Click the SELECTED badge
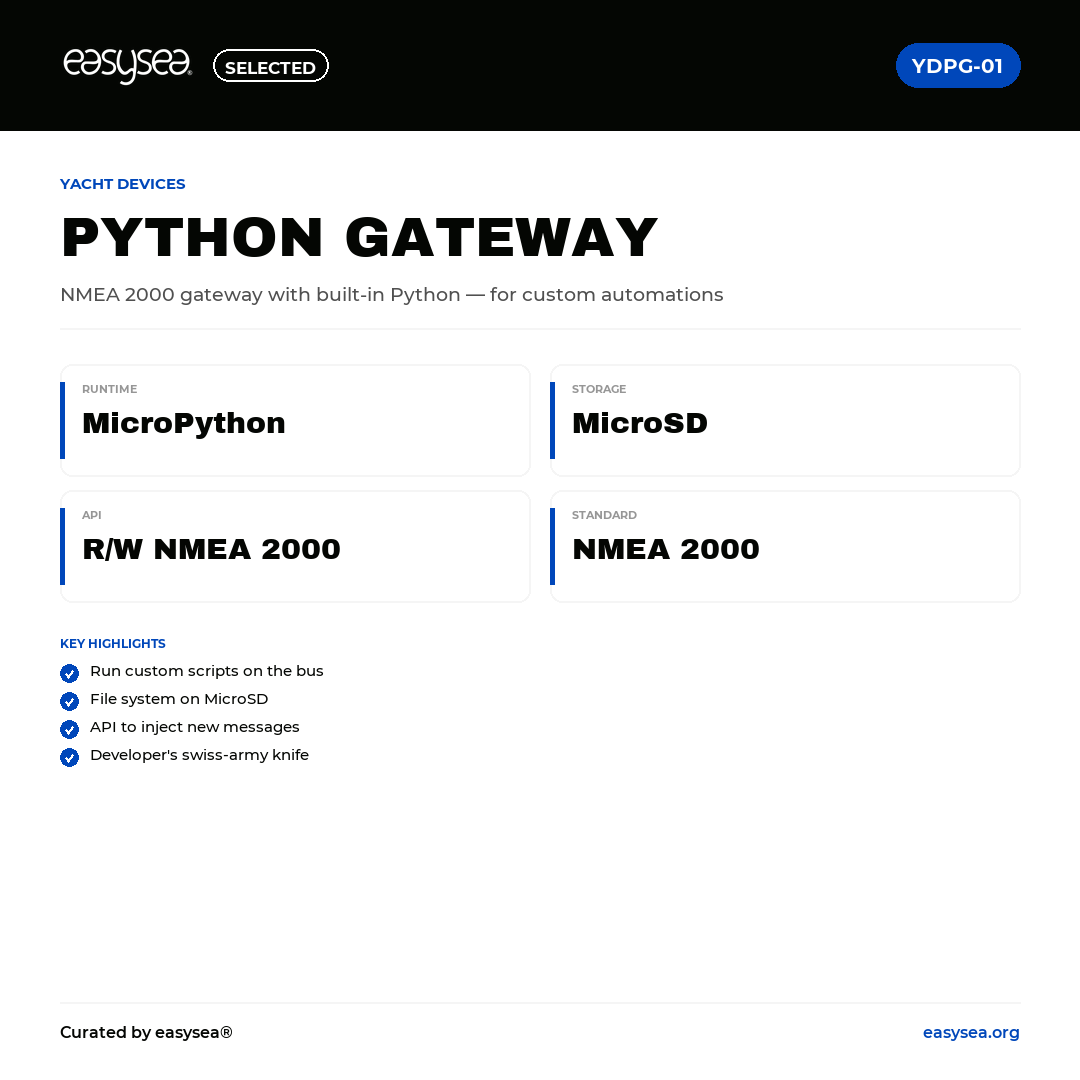1080x1080 pixels. pos(271,66)
